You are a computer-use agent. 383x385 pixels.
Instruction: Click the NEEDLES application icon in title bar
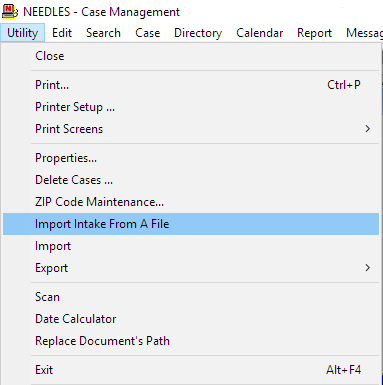pyautogui.click(x=10, y=11)
